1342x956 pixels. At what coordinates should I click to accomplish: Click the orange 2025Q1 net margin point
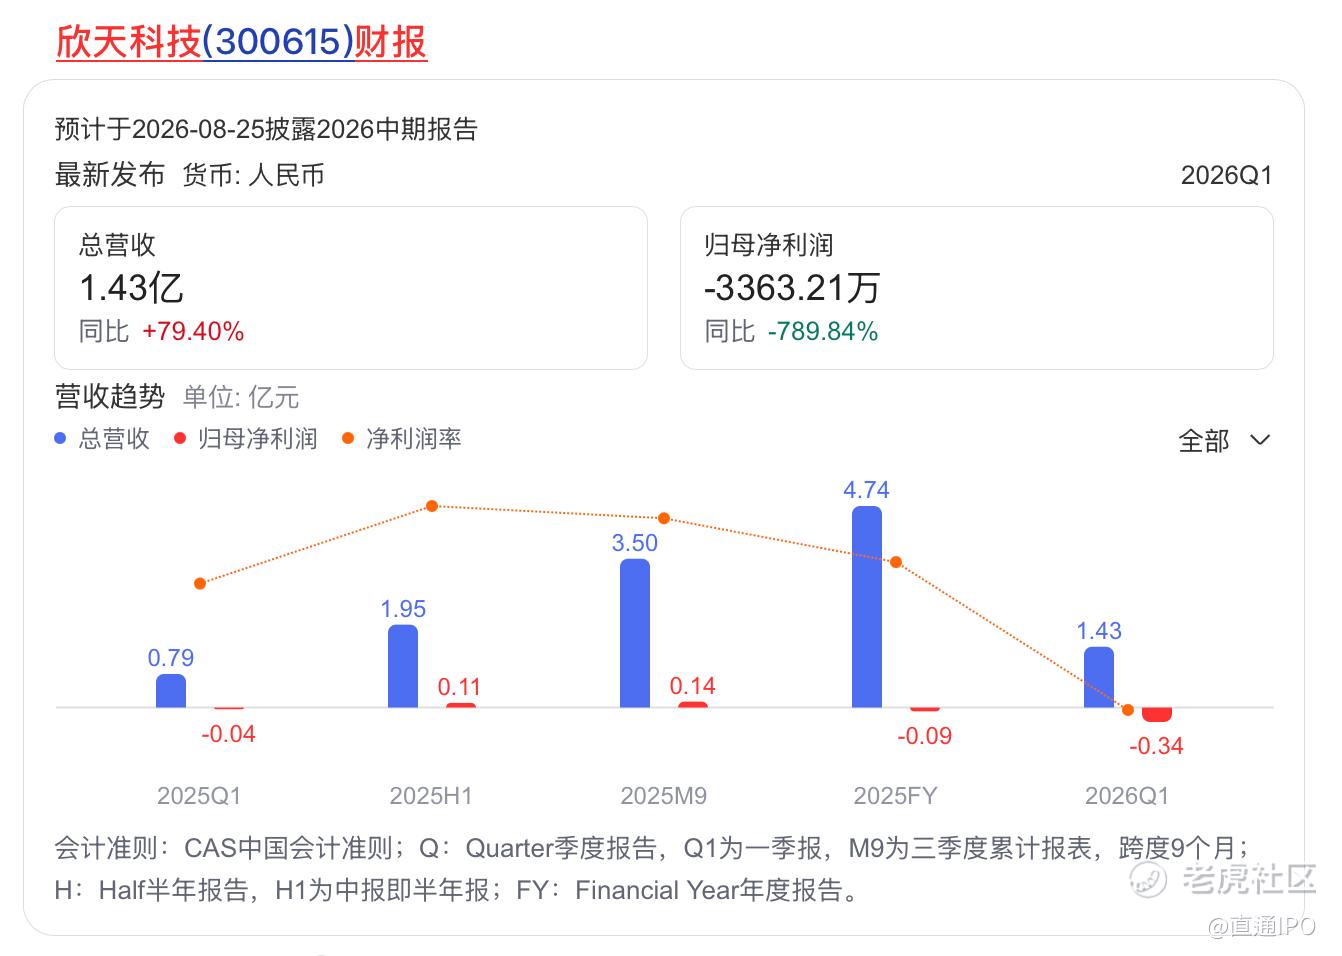point(200,583)
